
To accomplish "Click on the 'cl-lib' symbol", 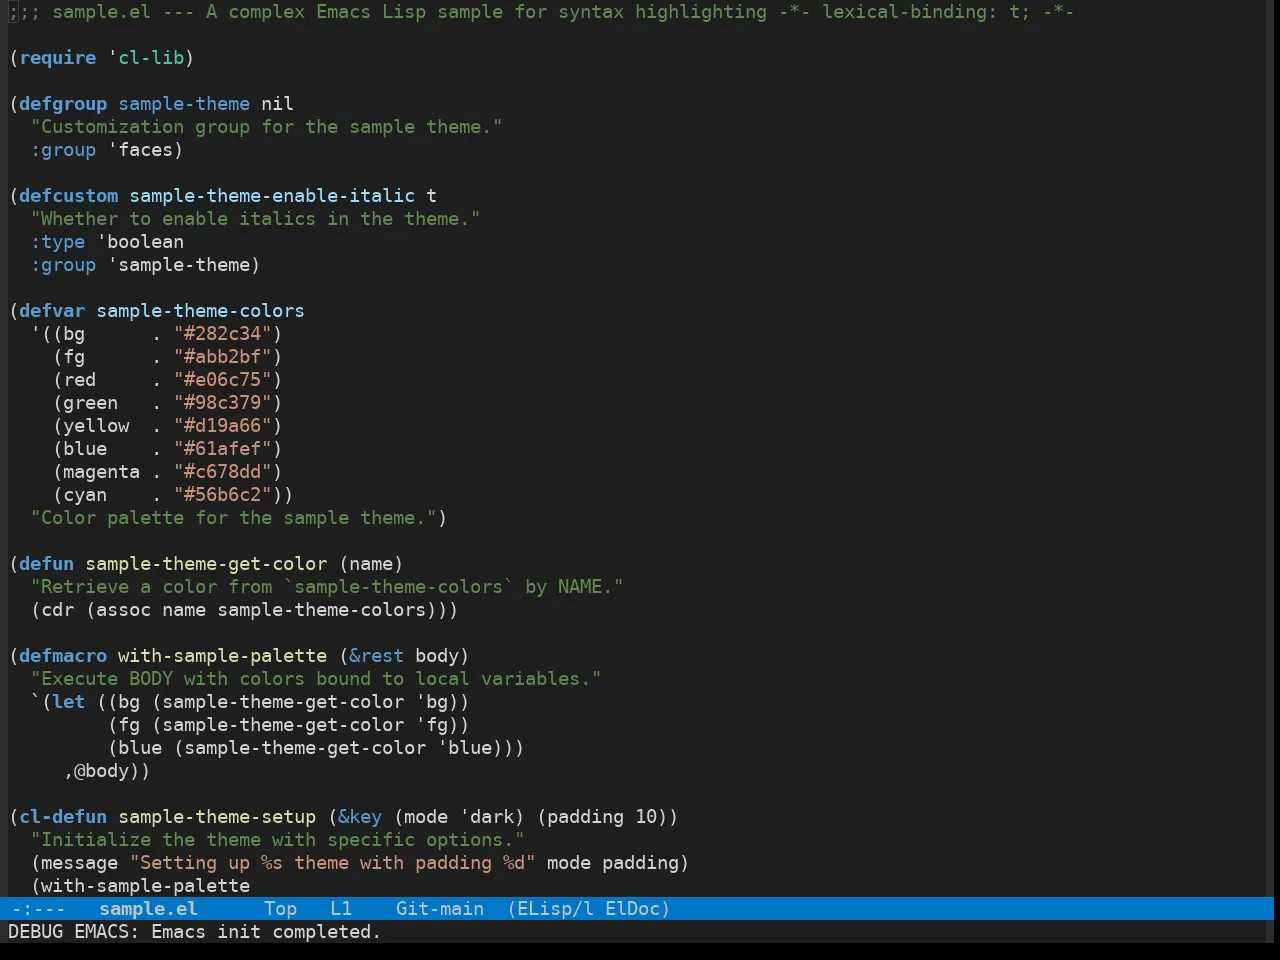I will [151, 57].
